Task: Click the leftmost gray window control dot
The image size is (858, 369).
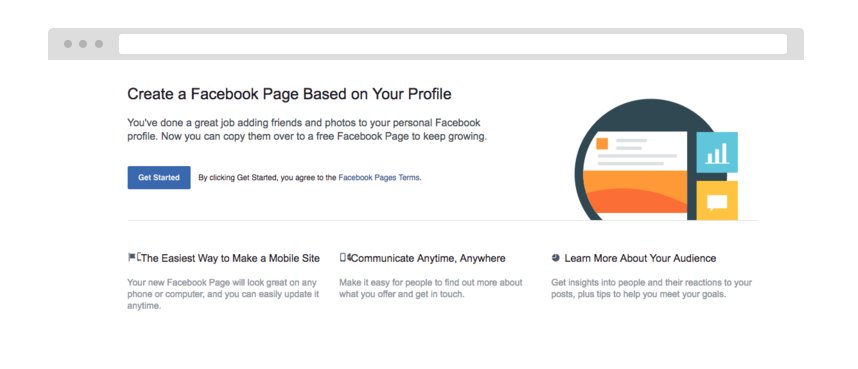Action: coord(68,44)
